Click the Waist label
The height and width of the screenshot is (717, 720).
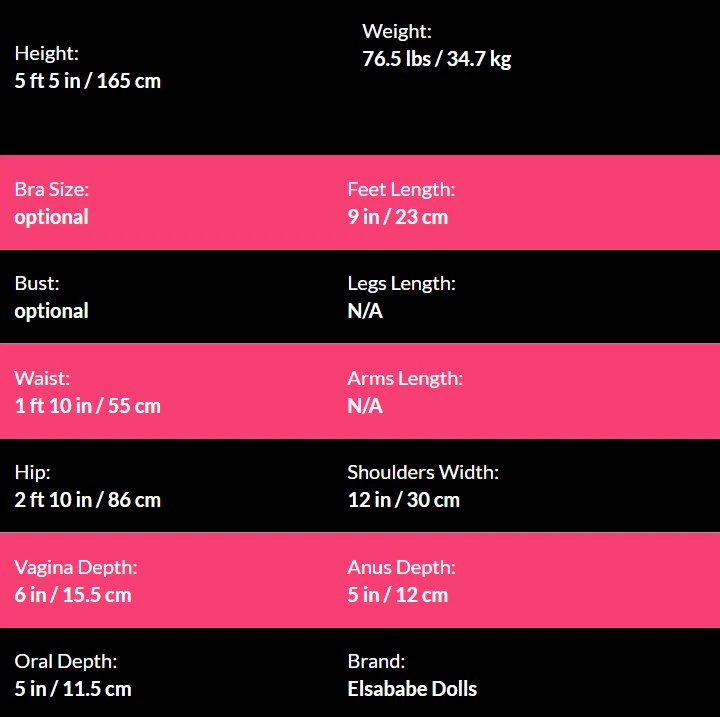click(x=42, y=378)
